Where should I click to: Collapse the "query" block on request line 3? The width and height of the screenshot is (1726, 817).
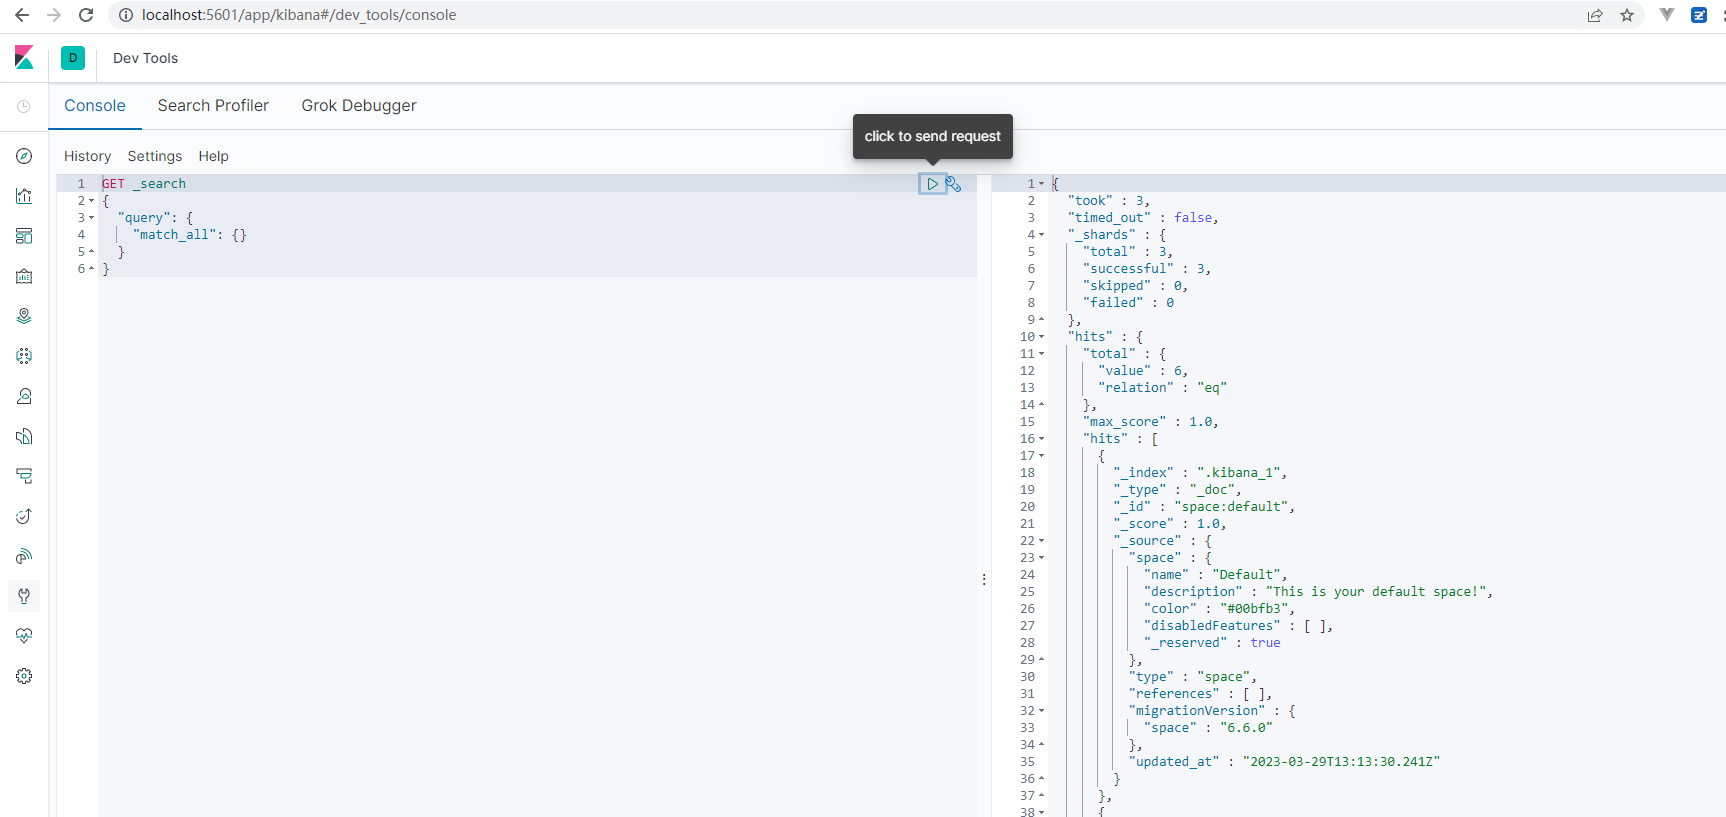92,218
